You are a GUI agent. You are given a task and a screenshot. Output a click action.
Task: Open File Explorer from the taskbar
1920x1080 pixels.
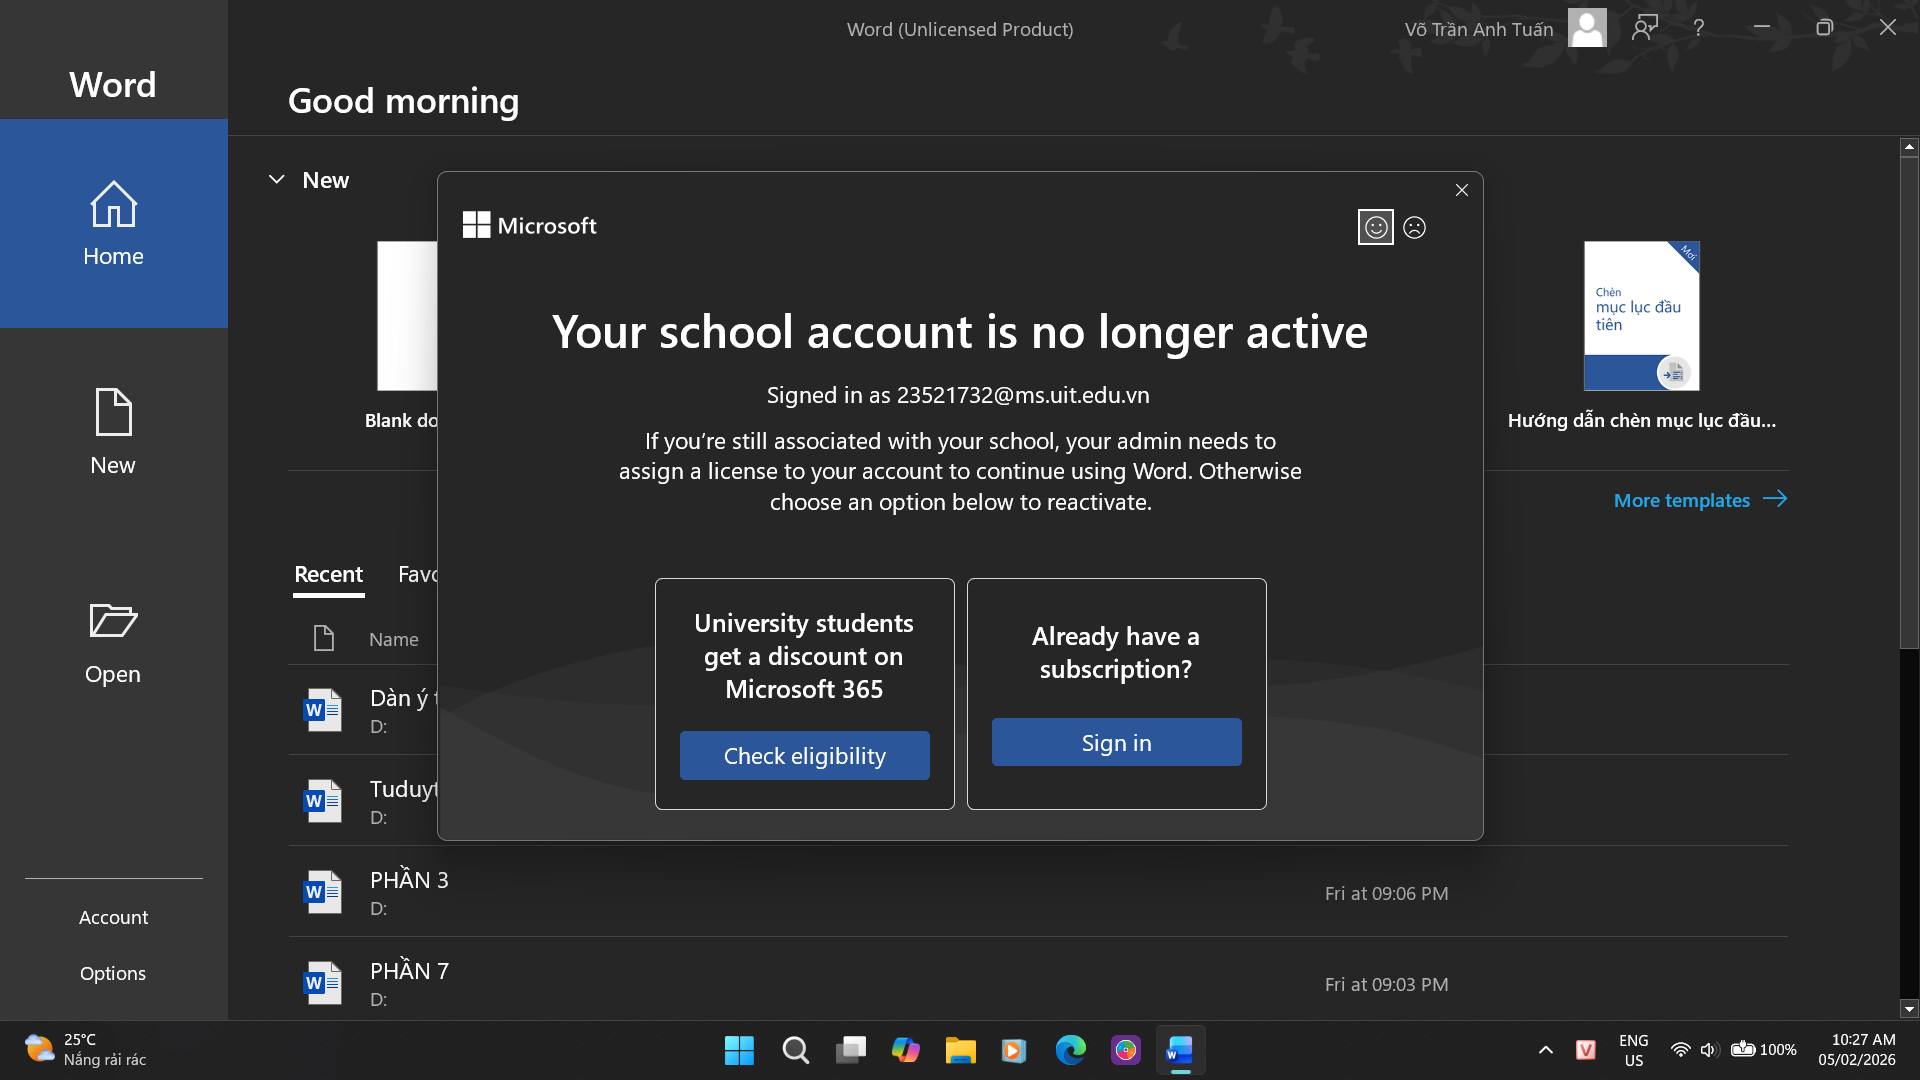[960, 1050]
